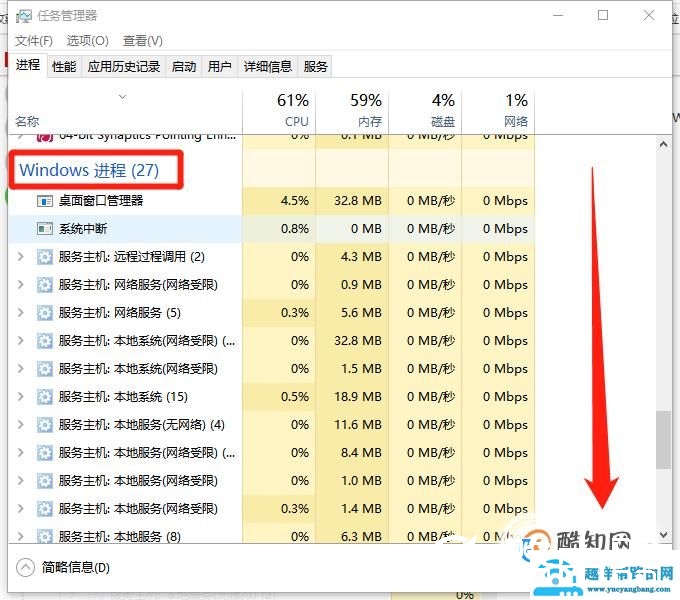Click the 11.6 MB memory value
The height and width of the screenshot is (600, 680).
point(358,424)
